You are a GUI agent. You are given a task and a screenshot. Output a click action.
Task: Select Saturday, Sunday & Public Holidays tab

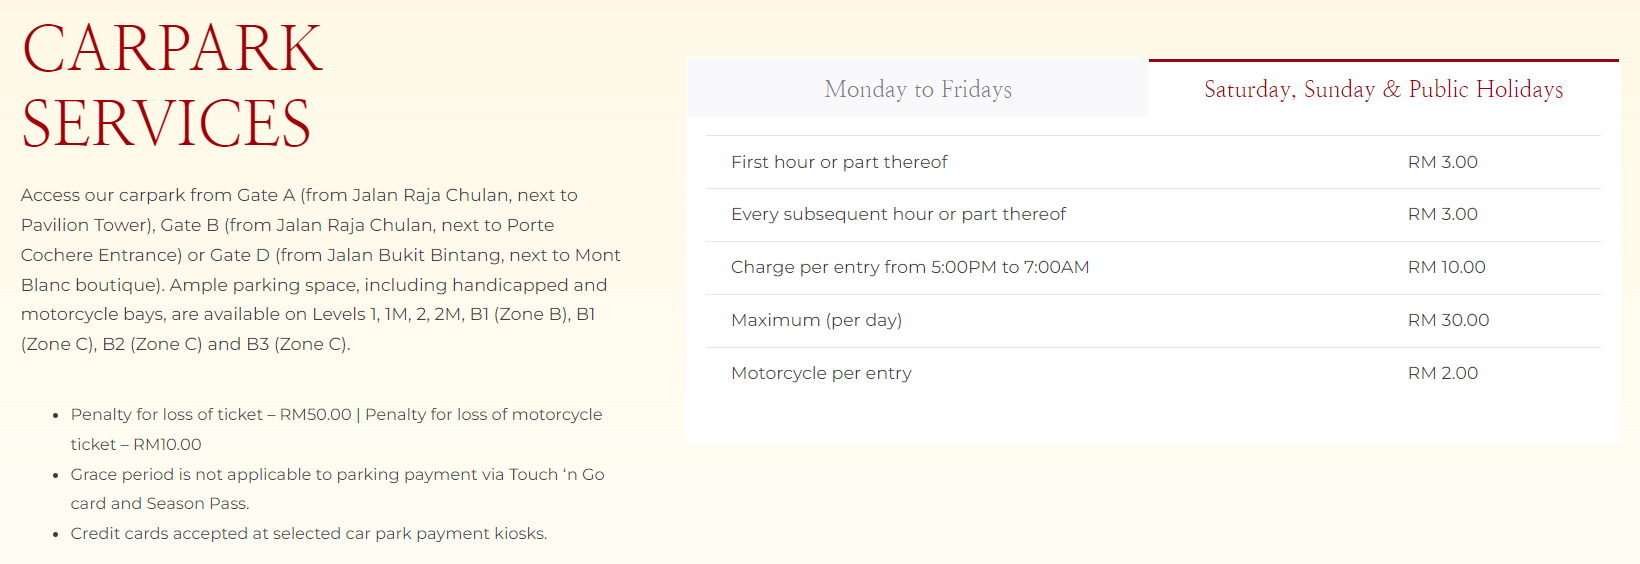1384,89
